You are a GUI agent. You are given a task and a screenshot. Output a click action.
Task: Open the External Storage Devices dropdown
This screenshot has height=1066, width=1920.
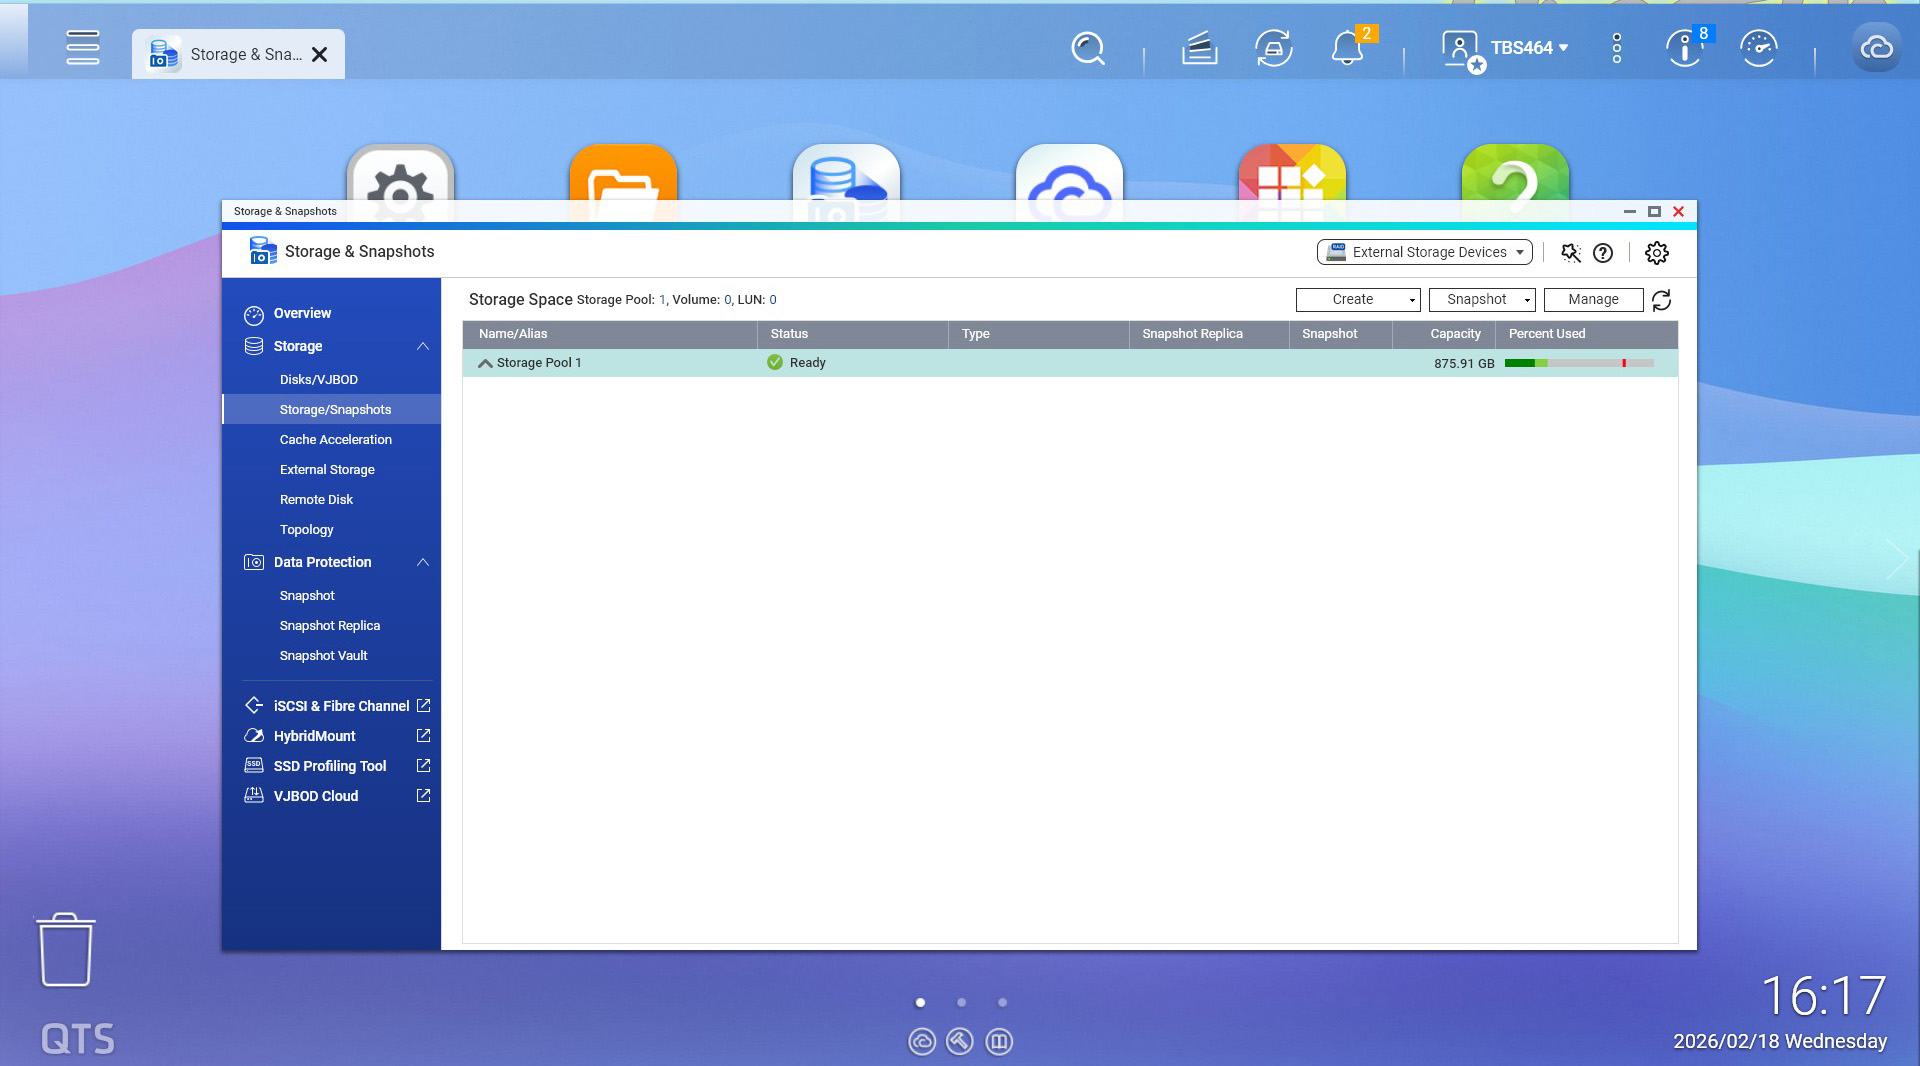point(1424,253)
